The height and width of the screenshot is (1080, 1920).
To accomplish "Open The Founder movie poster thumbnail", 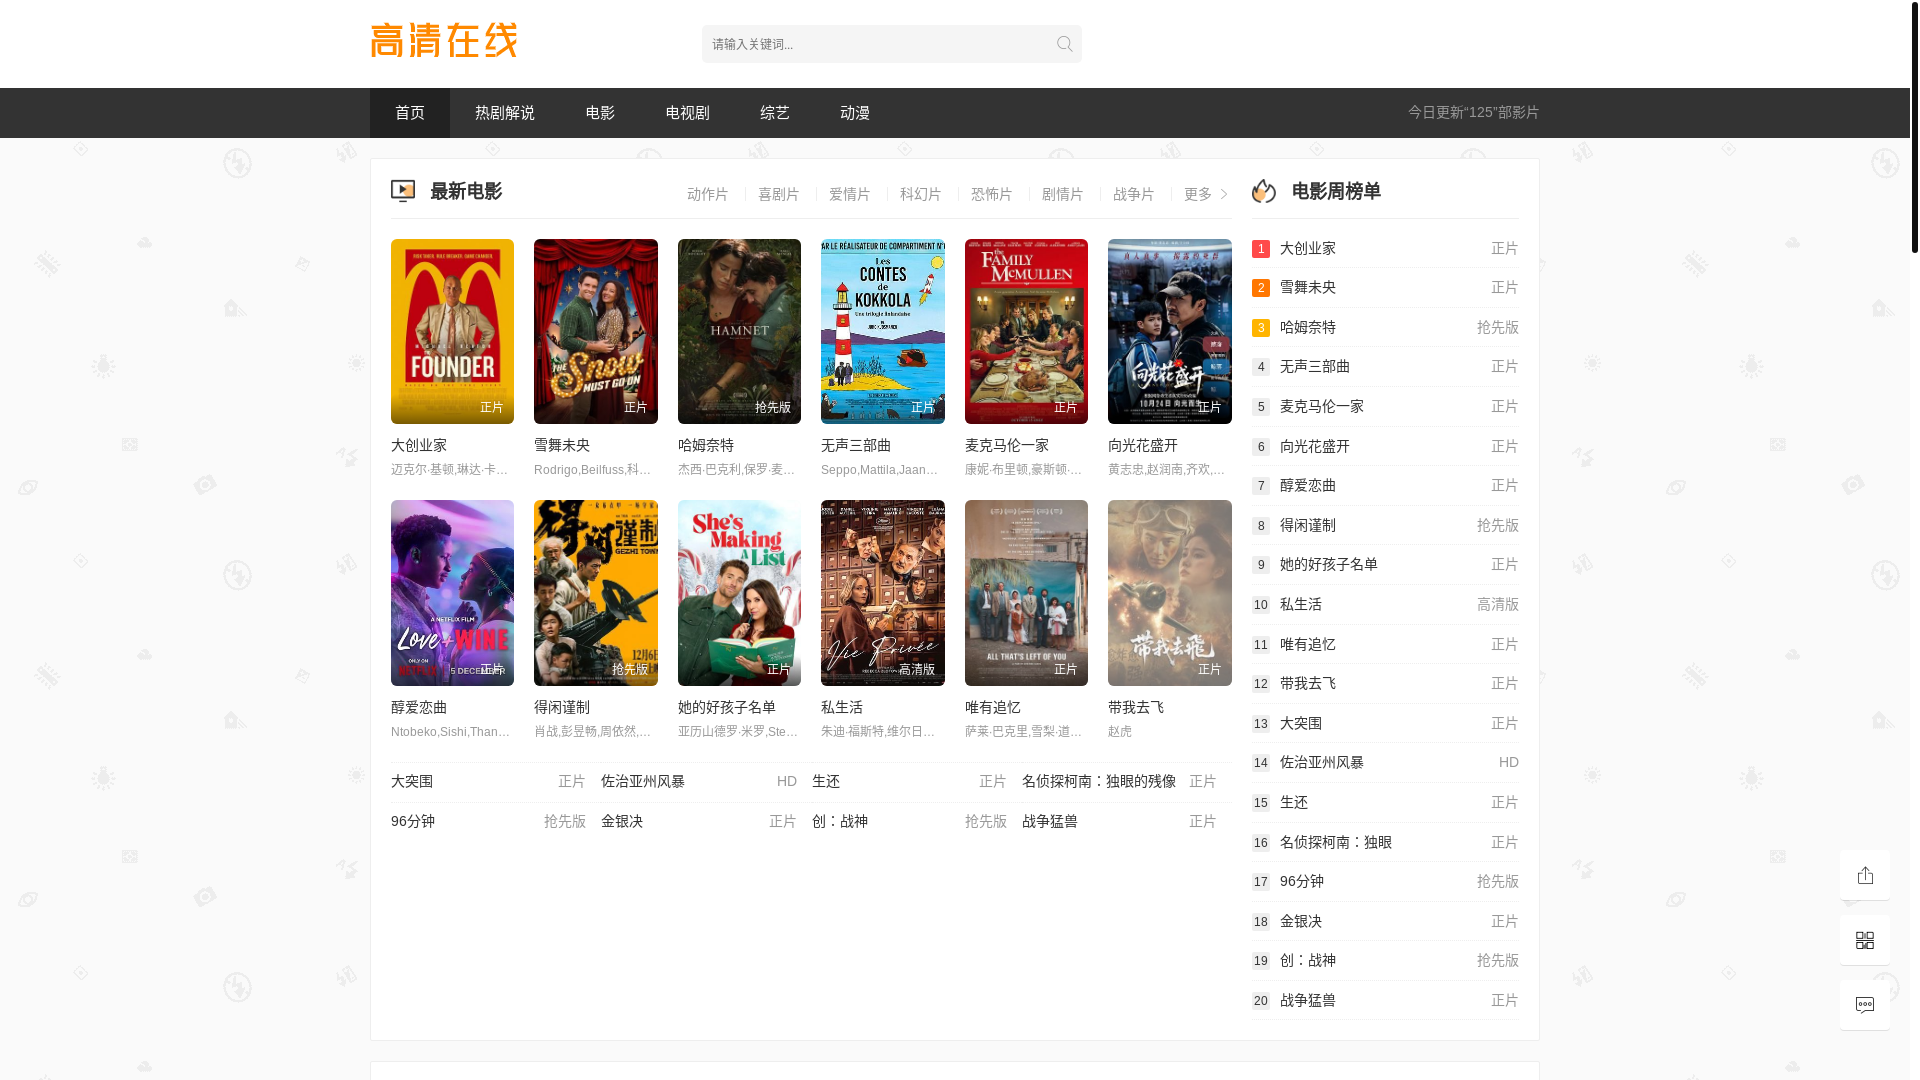I will pos(452,331).
